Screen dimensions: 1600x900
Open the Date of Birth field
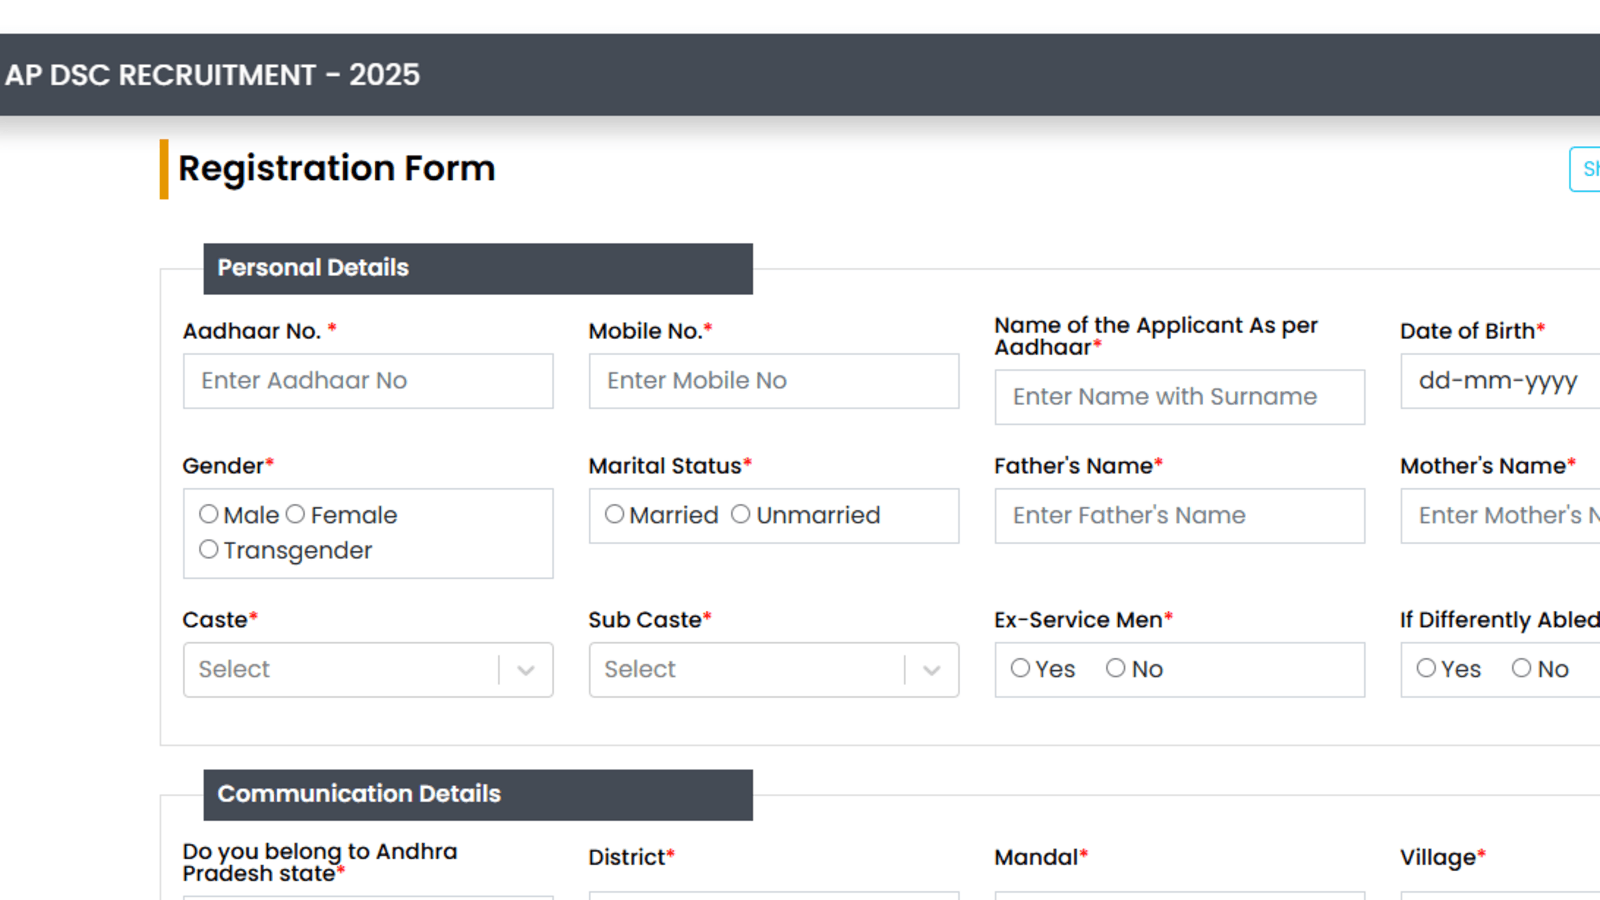[1500, 381]
